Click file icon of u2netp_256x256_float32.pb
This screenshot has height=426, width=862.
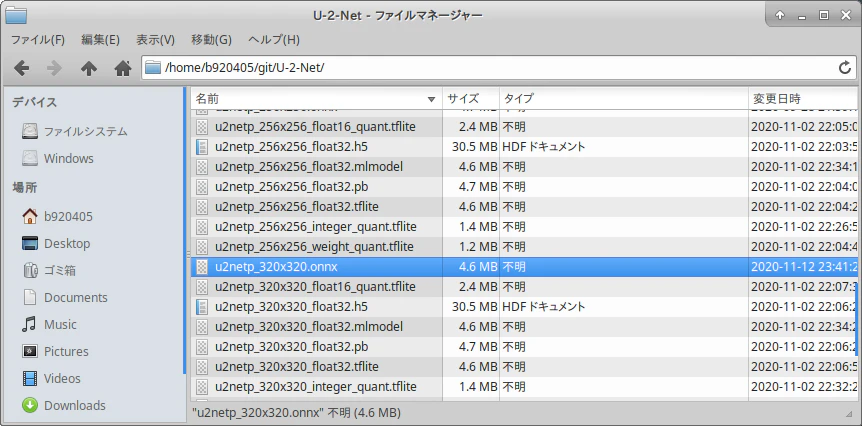202,187
